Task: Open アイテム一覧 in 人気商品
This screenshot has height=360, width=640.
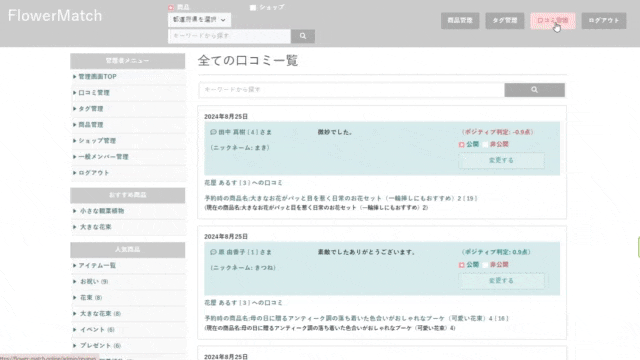Action: coord(97,265)
